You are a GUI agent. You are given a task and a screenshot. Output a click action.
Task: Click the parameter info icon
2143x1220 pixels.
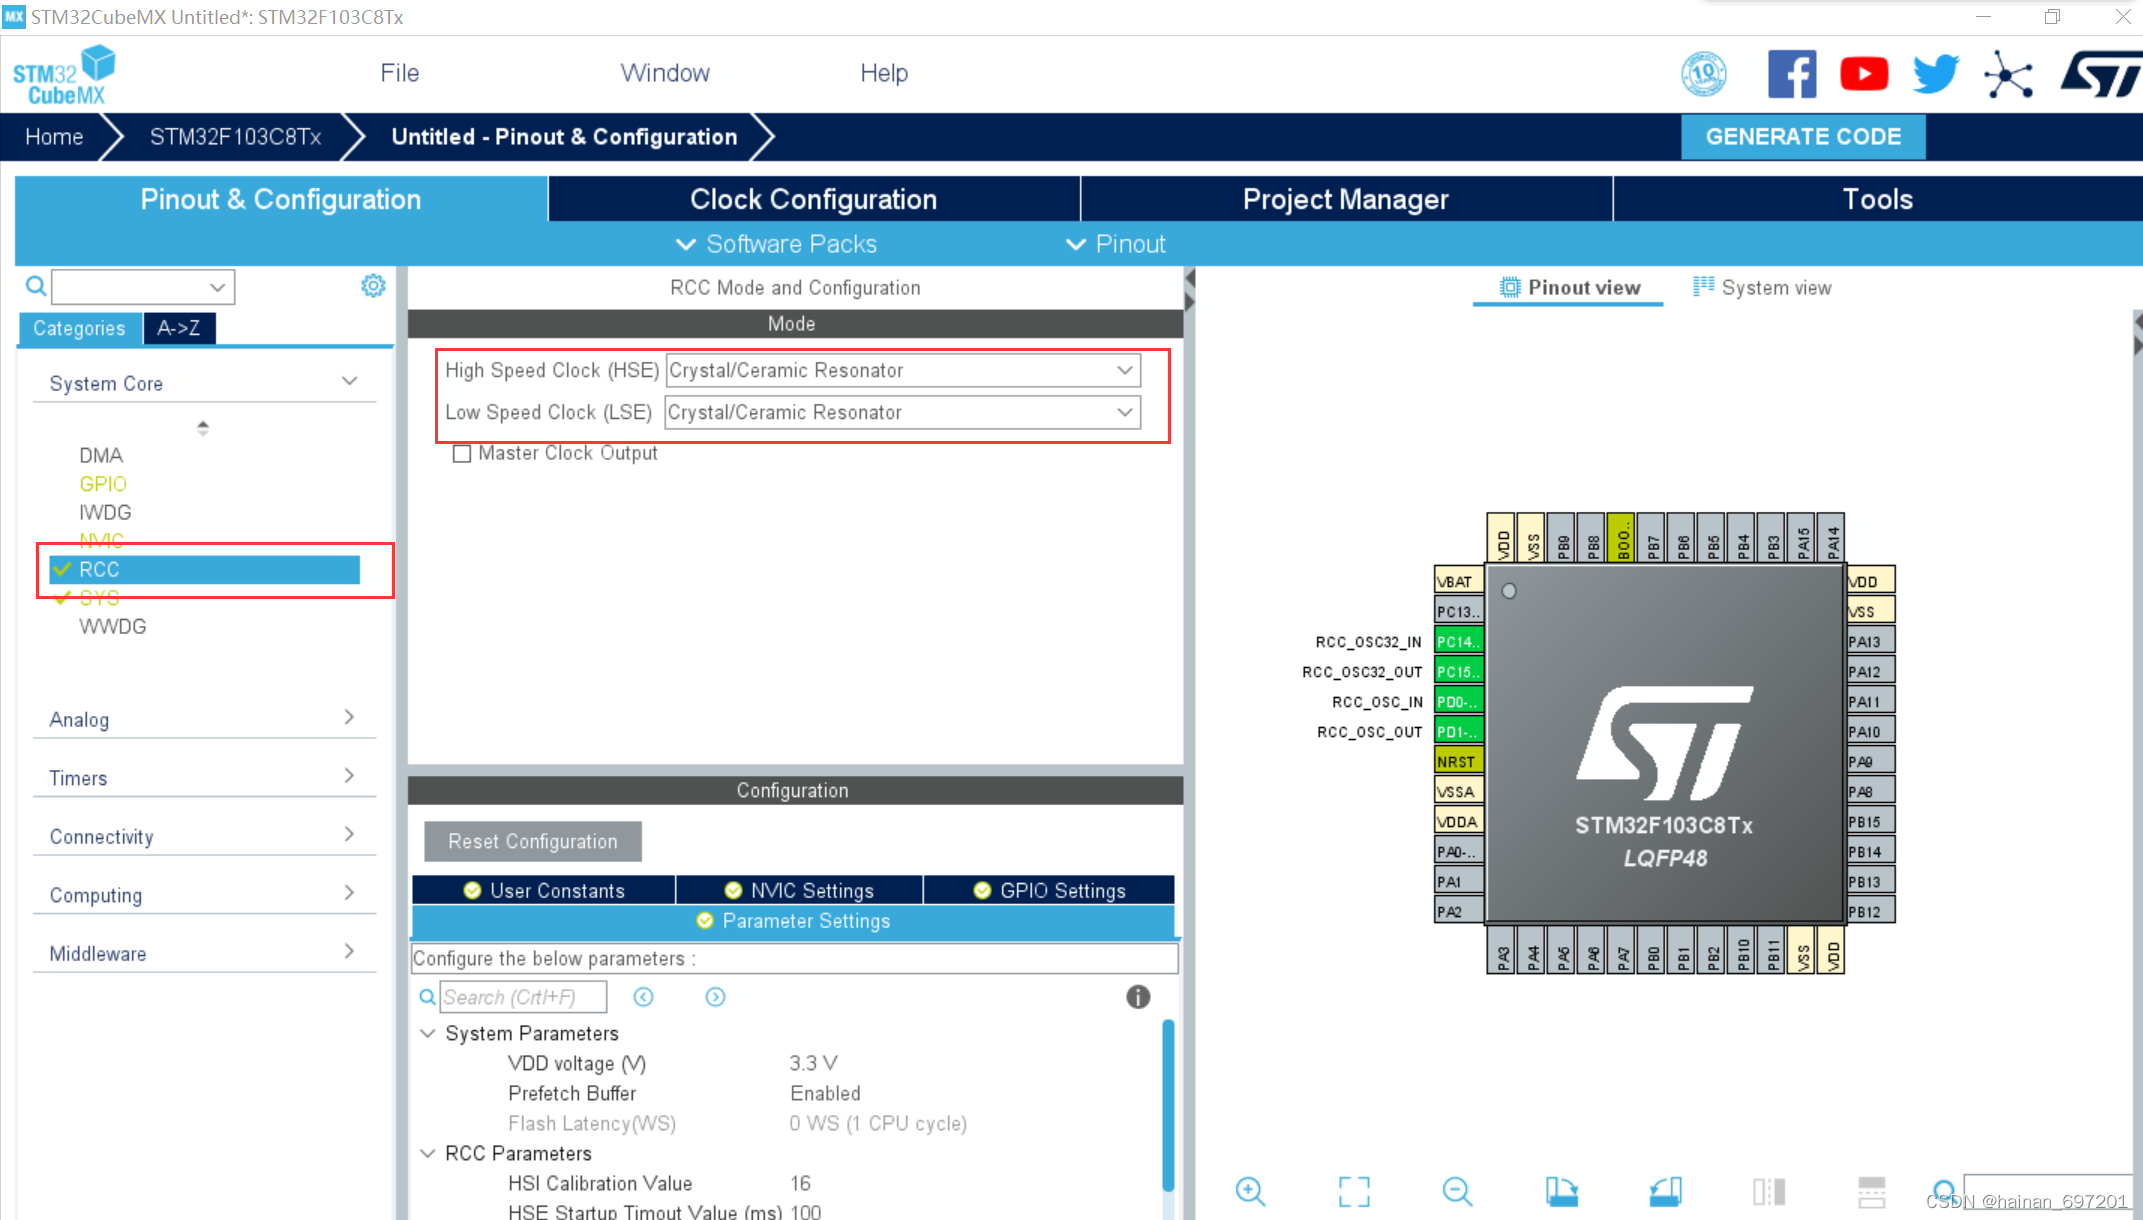pos(1138,997)
